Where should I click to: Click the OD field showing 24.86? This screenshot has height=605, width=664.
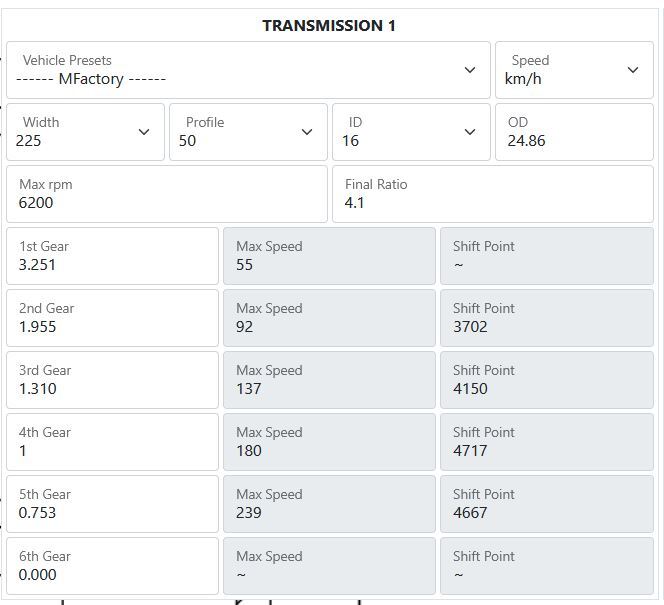click(574, 132)
